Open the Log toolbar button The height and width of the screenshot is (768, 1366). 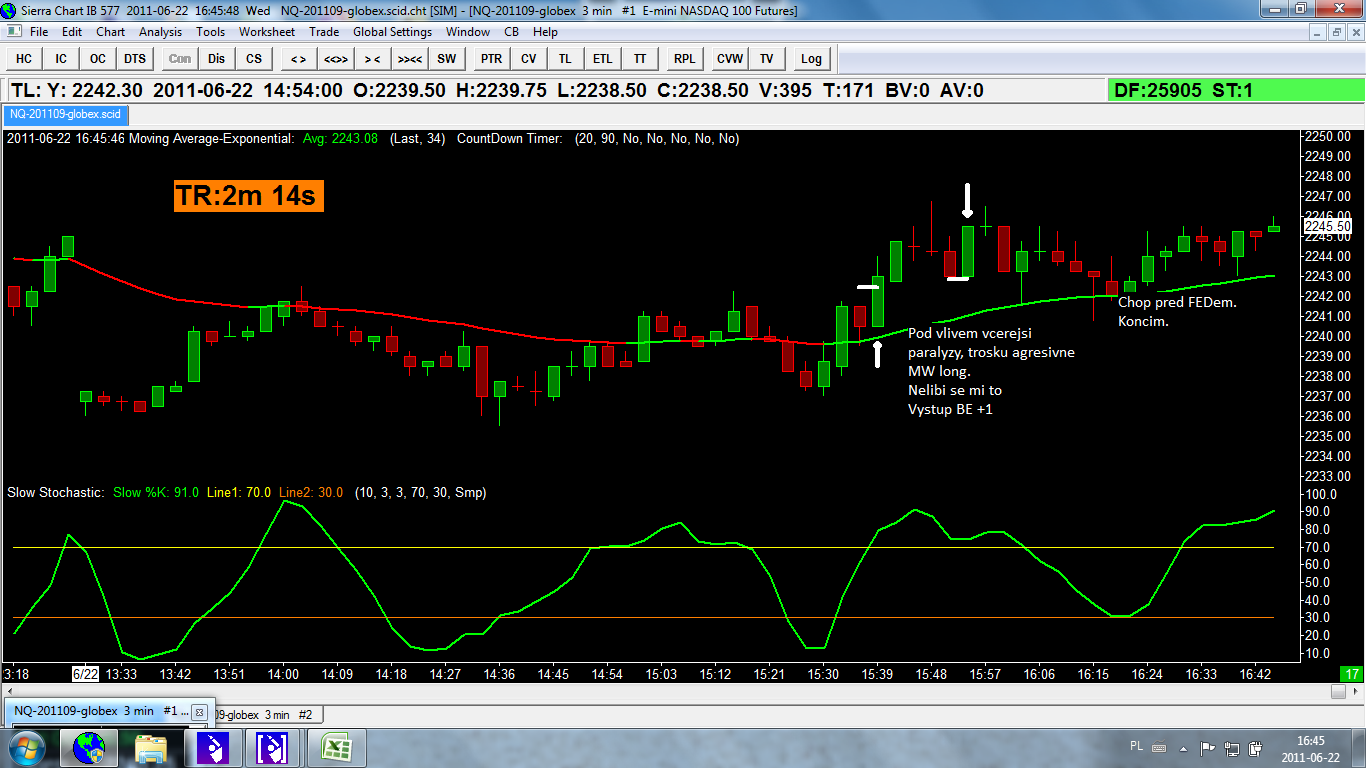pyautogui.click(x=811, y=59)
